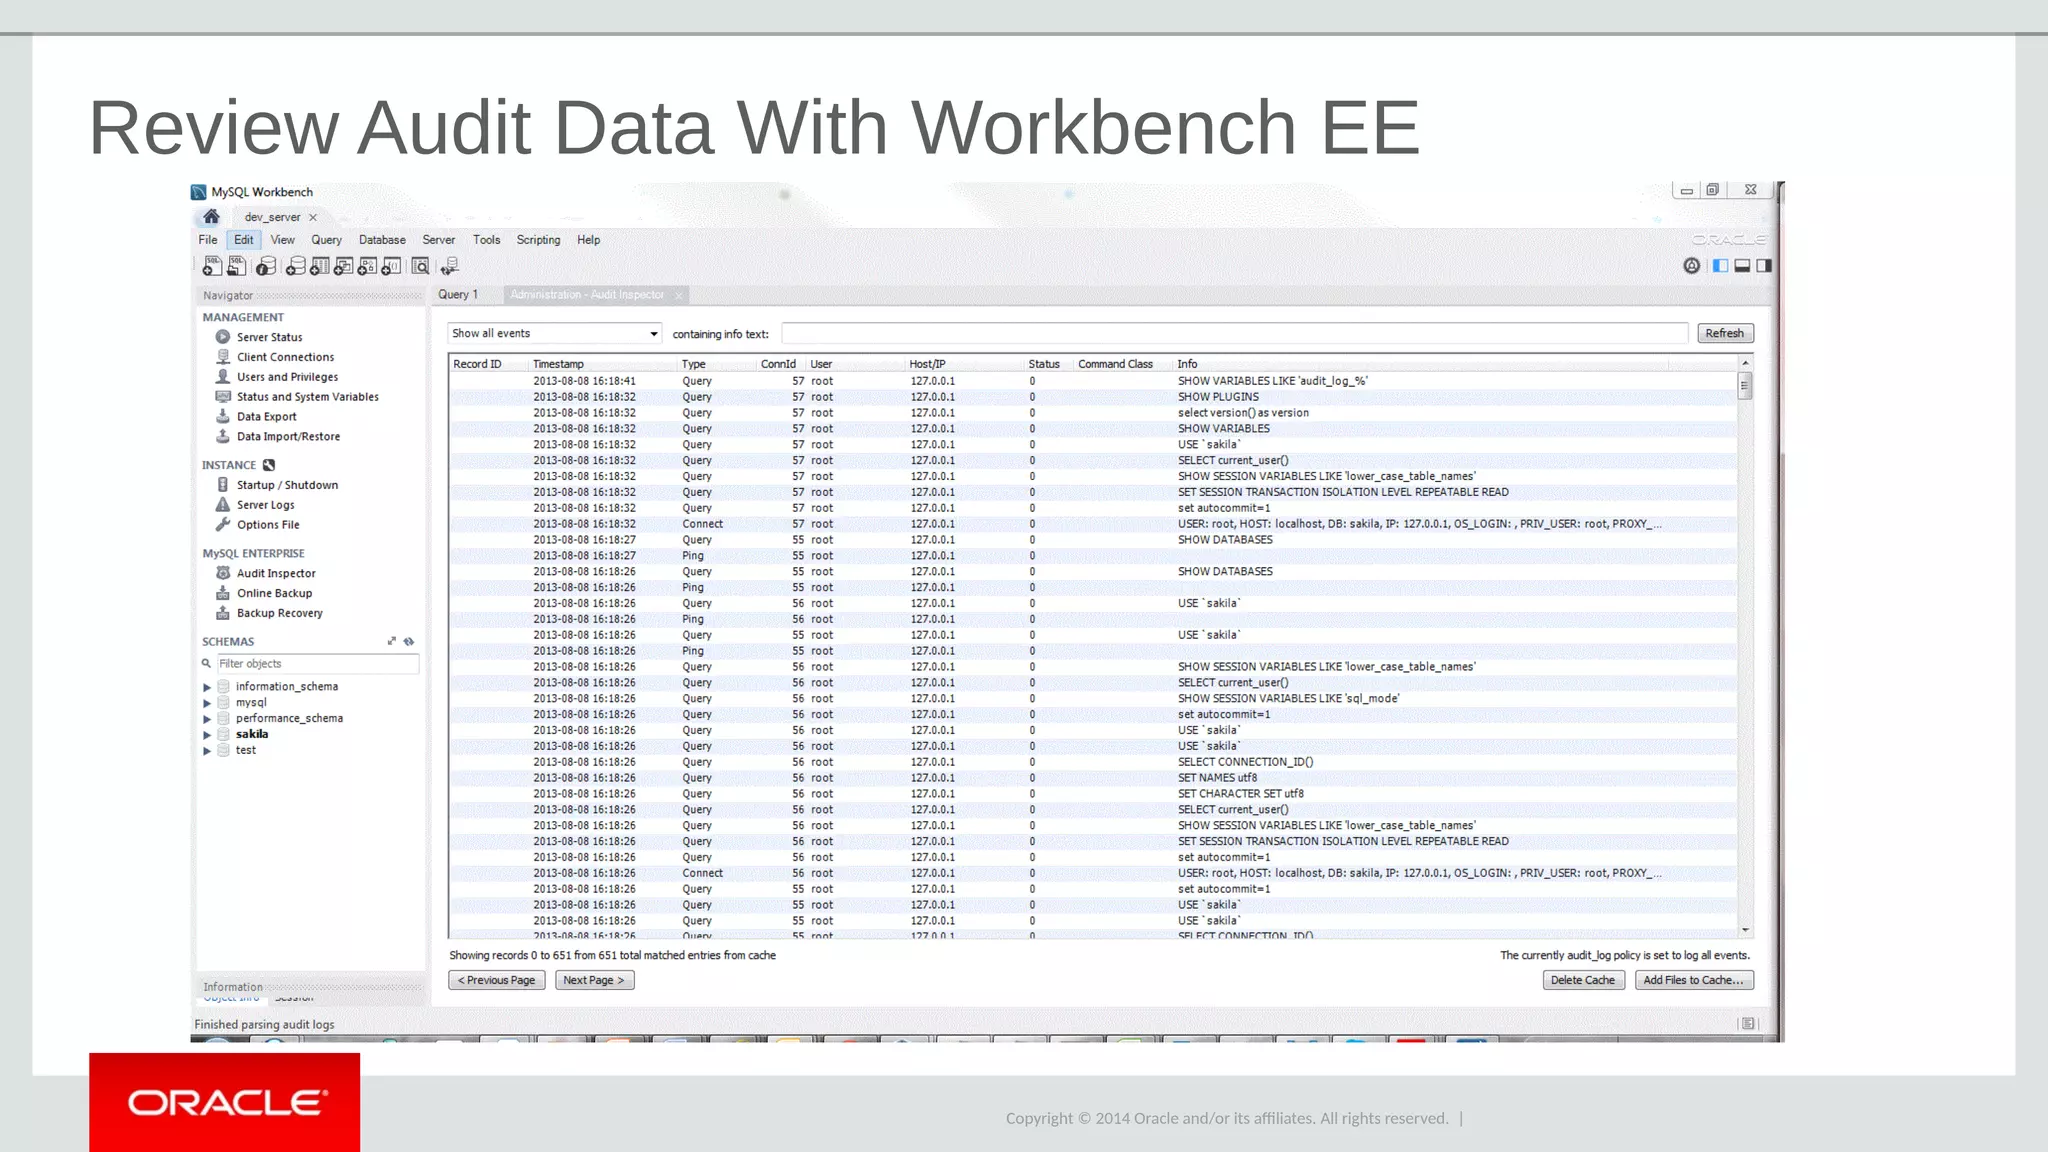Select the SHOW PLUGINS audit row

click(x=1093, y=397)
